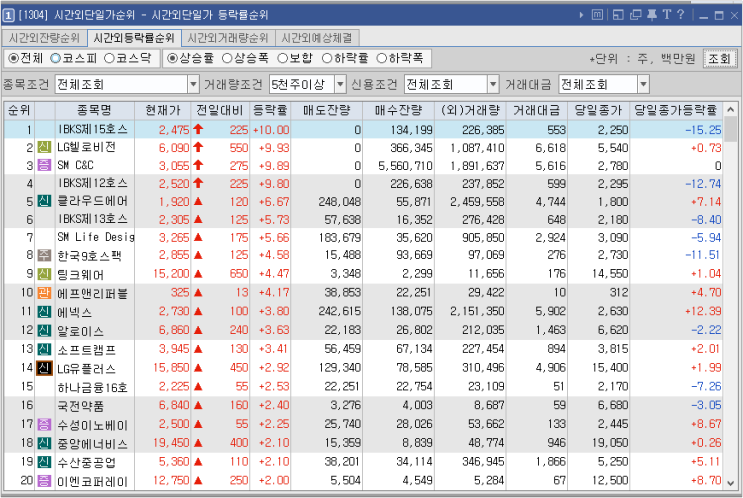Click the 신 badge beside 알로이스
This screenshot has width=743, height=498.
click(44, 330)
